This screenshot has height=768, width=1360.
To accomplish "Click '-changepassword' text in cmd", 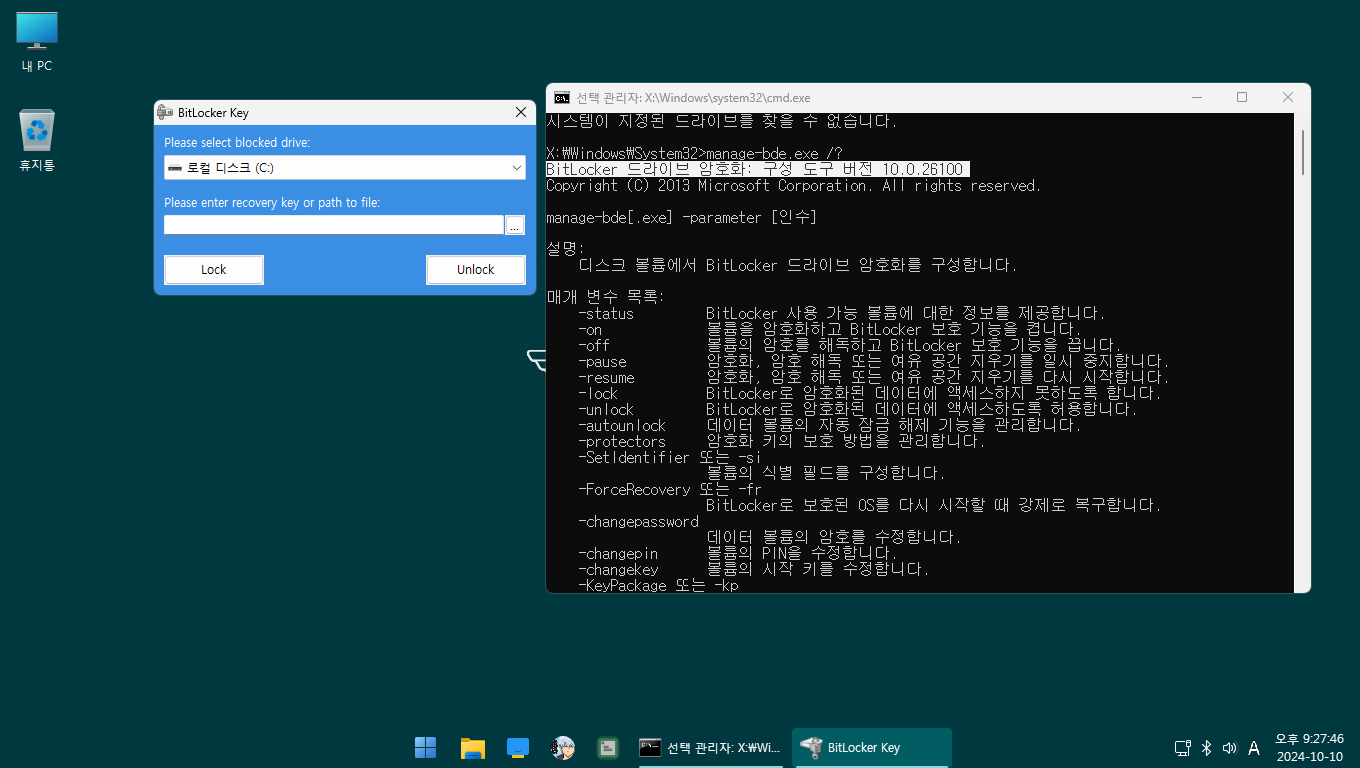I will point(638,521).
